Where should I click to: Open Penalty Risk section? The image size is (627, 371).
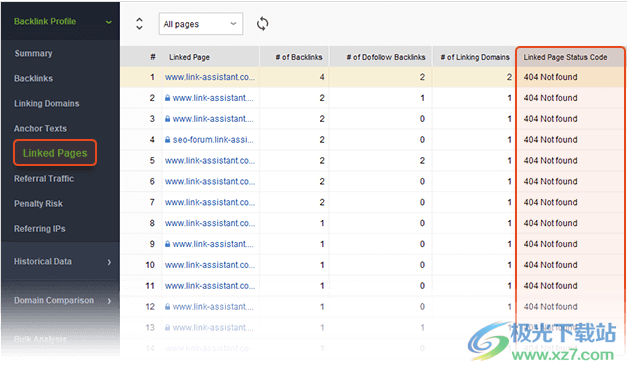[38, 204]
